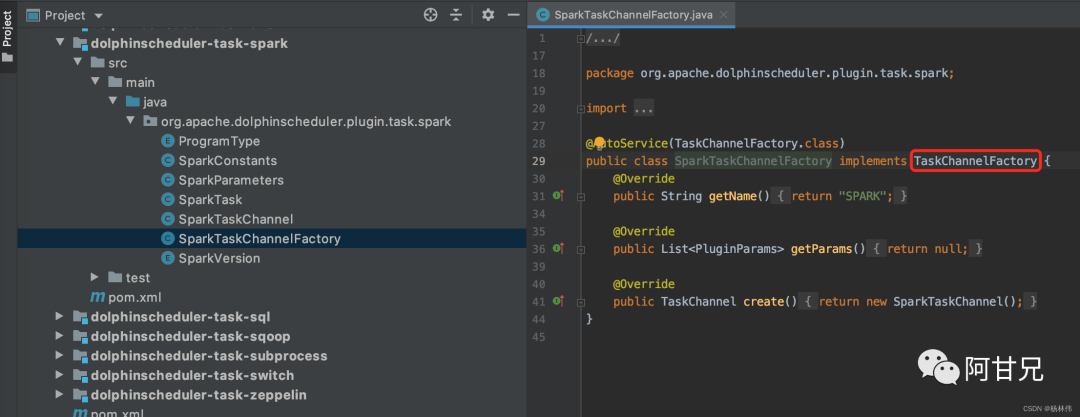Collapse the org.apache.dolphinscheduler.plugin.task.spark package
The width and height of the screenshot is (1080, 417).
pyautogui.click(x=130, y=121)
